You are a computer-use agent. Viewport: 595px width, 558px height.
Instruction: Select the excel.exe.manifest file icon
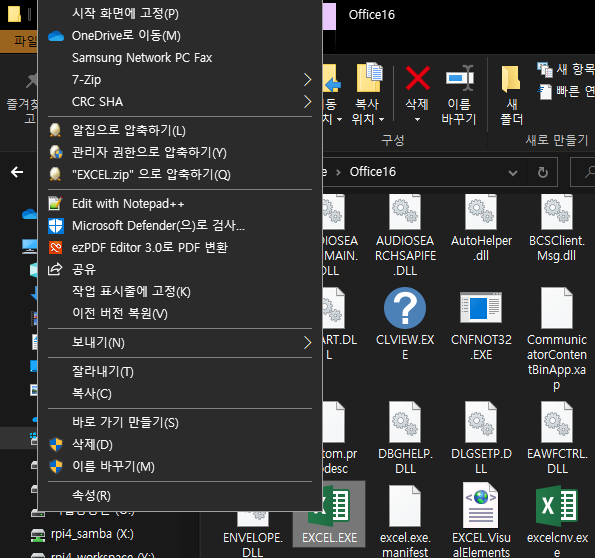pyautogui.click(x=405, y=506)
